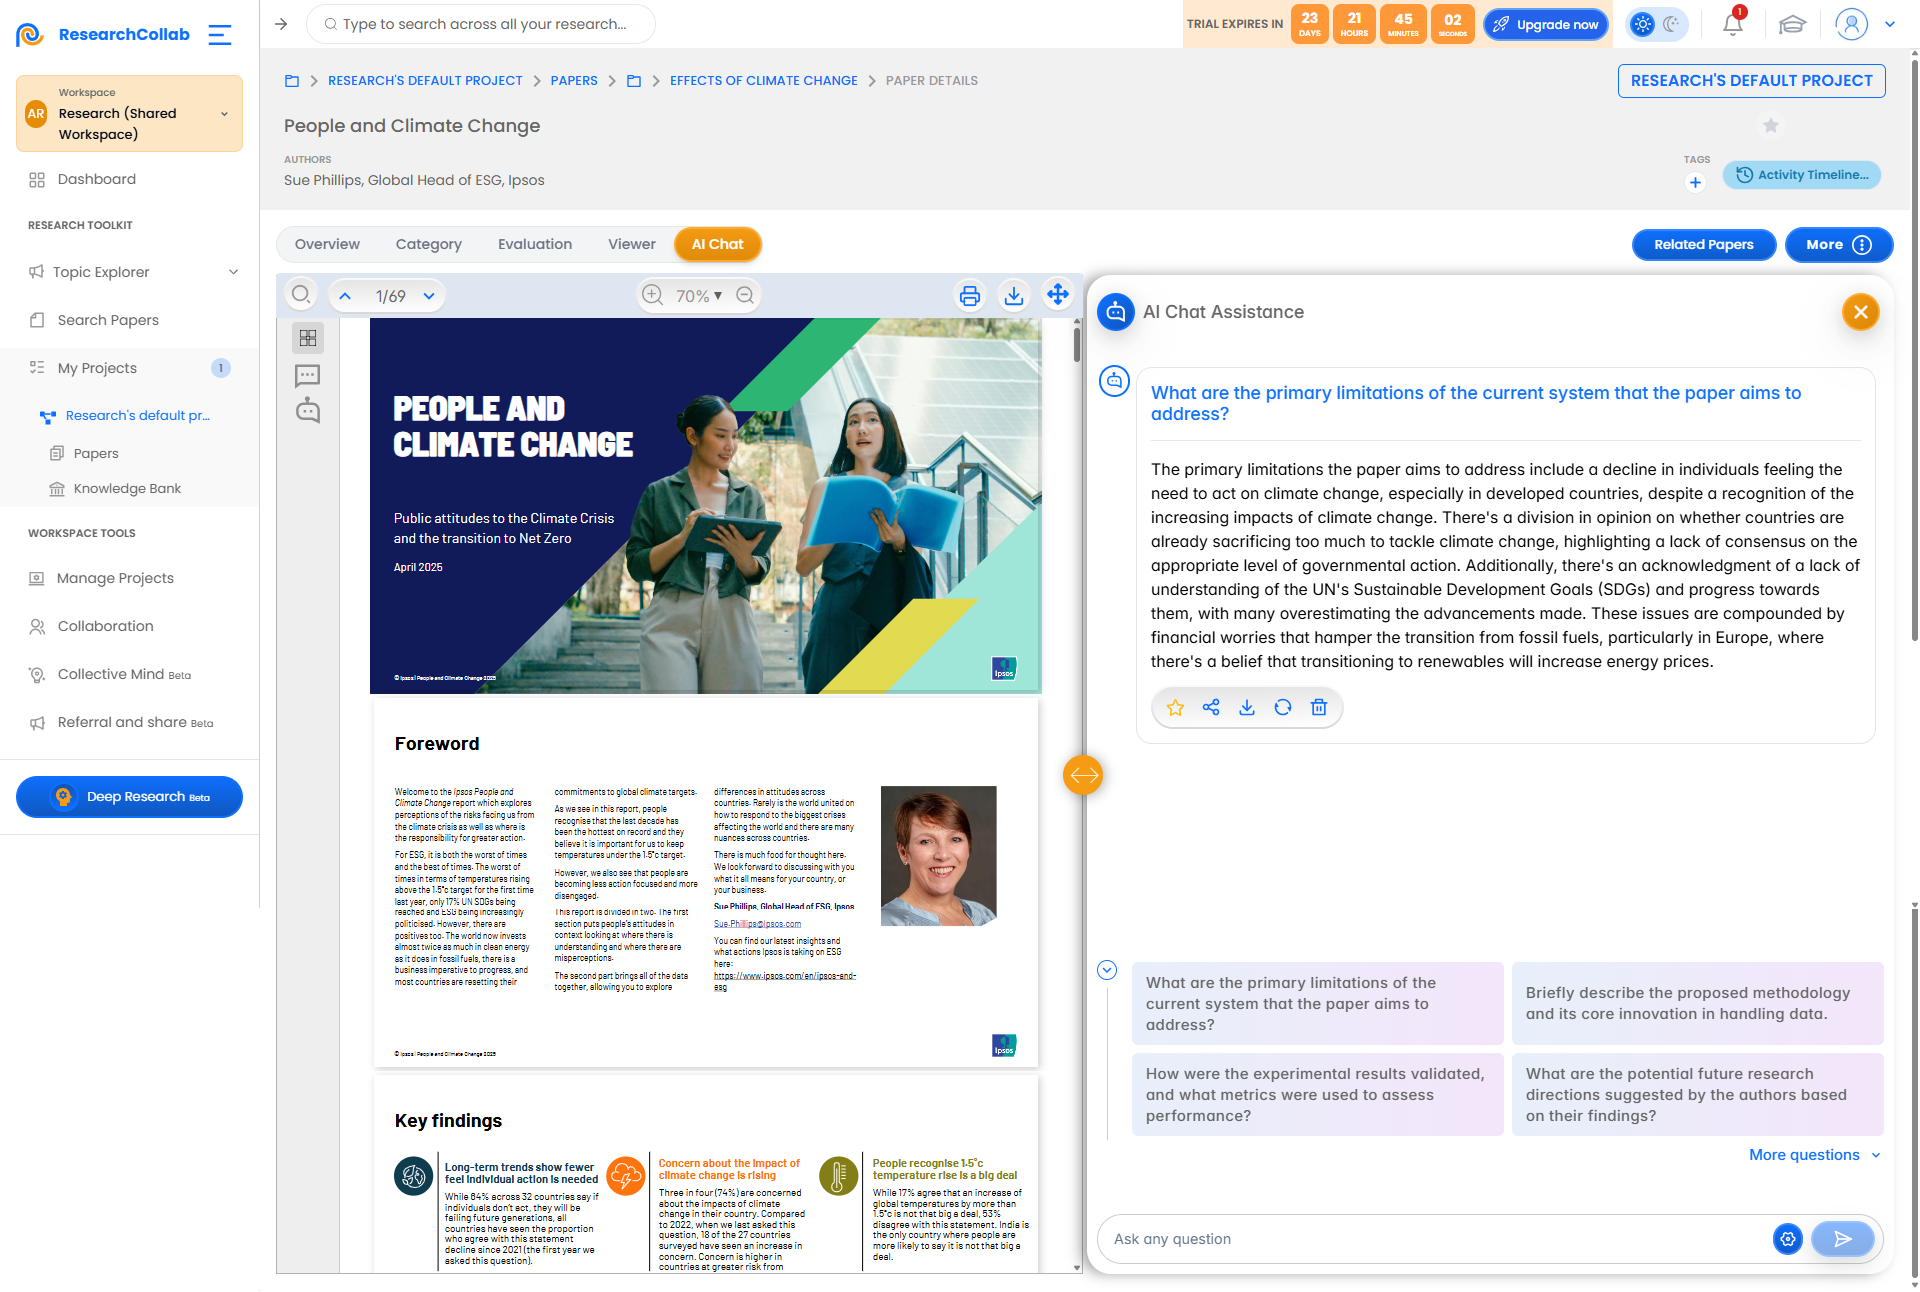Expand More questions list
The height and width of the screenshot is (1292, 1920).
[x=1814, y=1155]
